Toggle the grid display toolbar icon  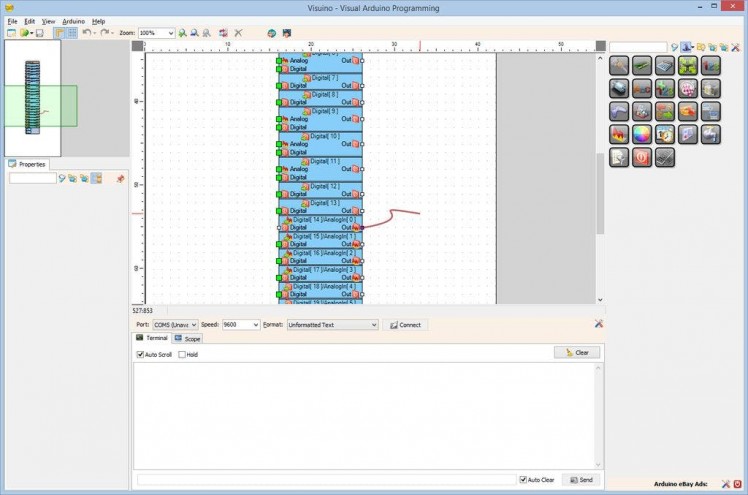coord(72,33)
